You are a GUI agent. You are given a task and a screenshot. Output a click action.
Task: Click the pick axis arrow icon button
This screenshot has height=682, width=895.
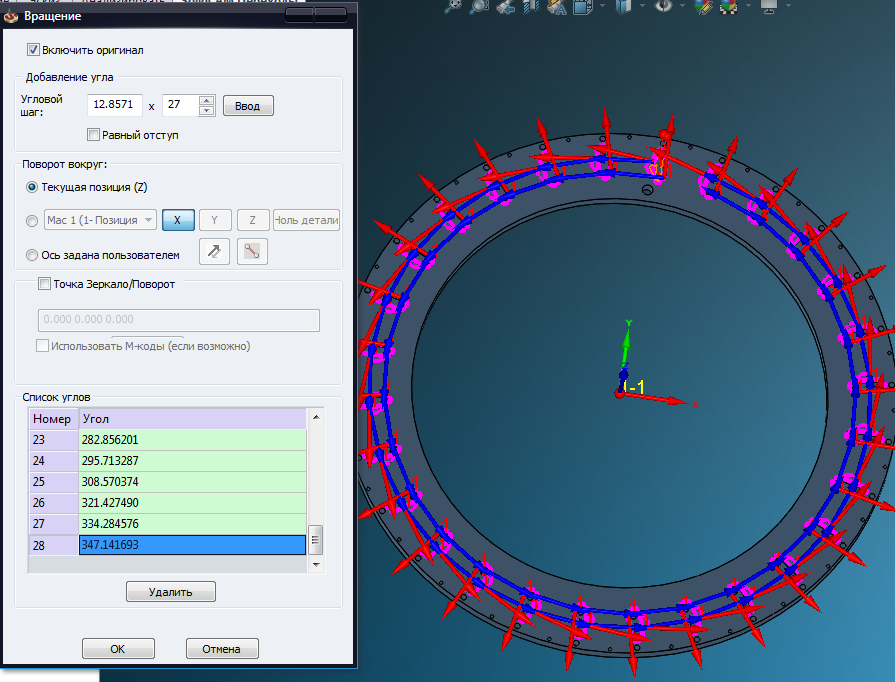215,252
